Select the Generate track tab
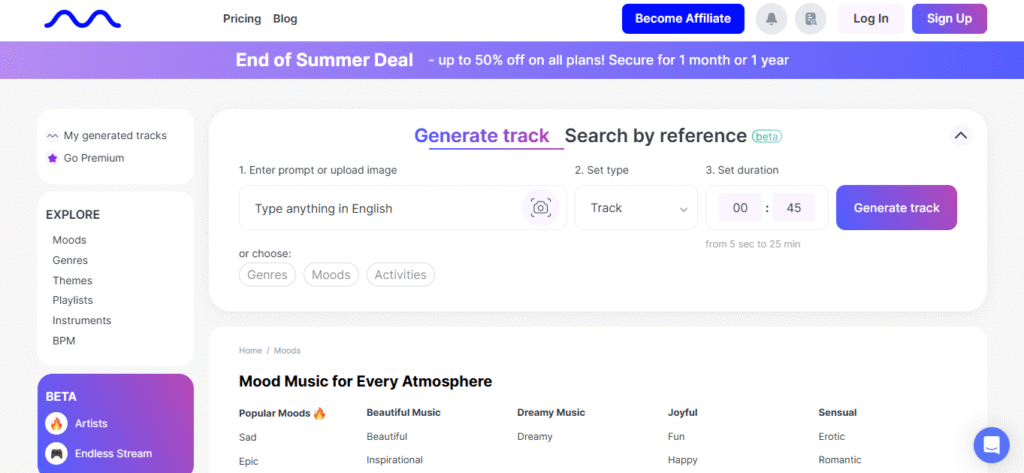Screen dimensions: 1024x473 point(482,136)
